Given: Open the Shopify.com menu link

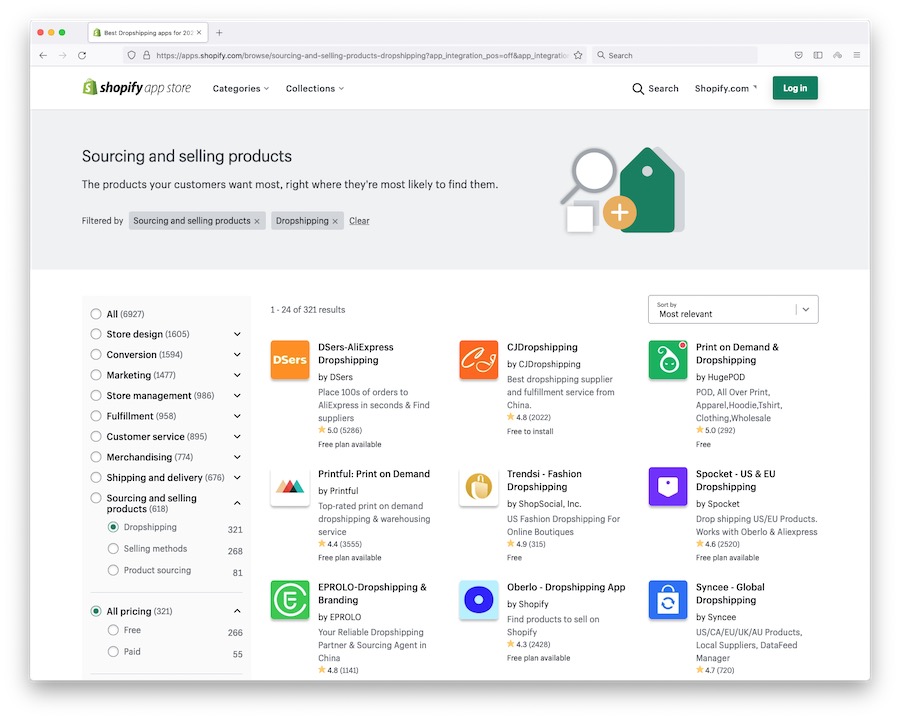Looking at the screenshot, I should point(726,88).
